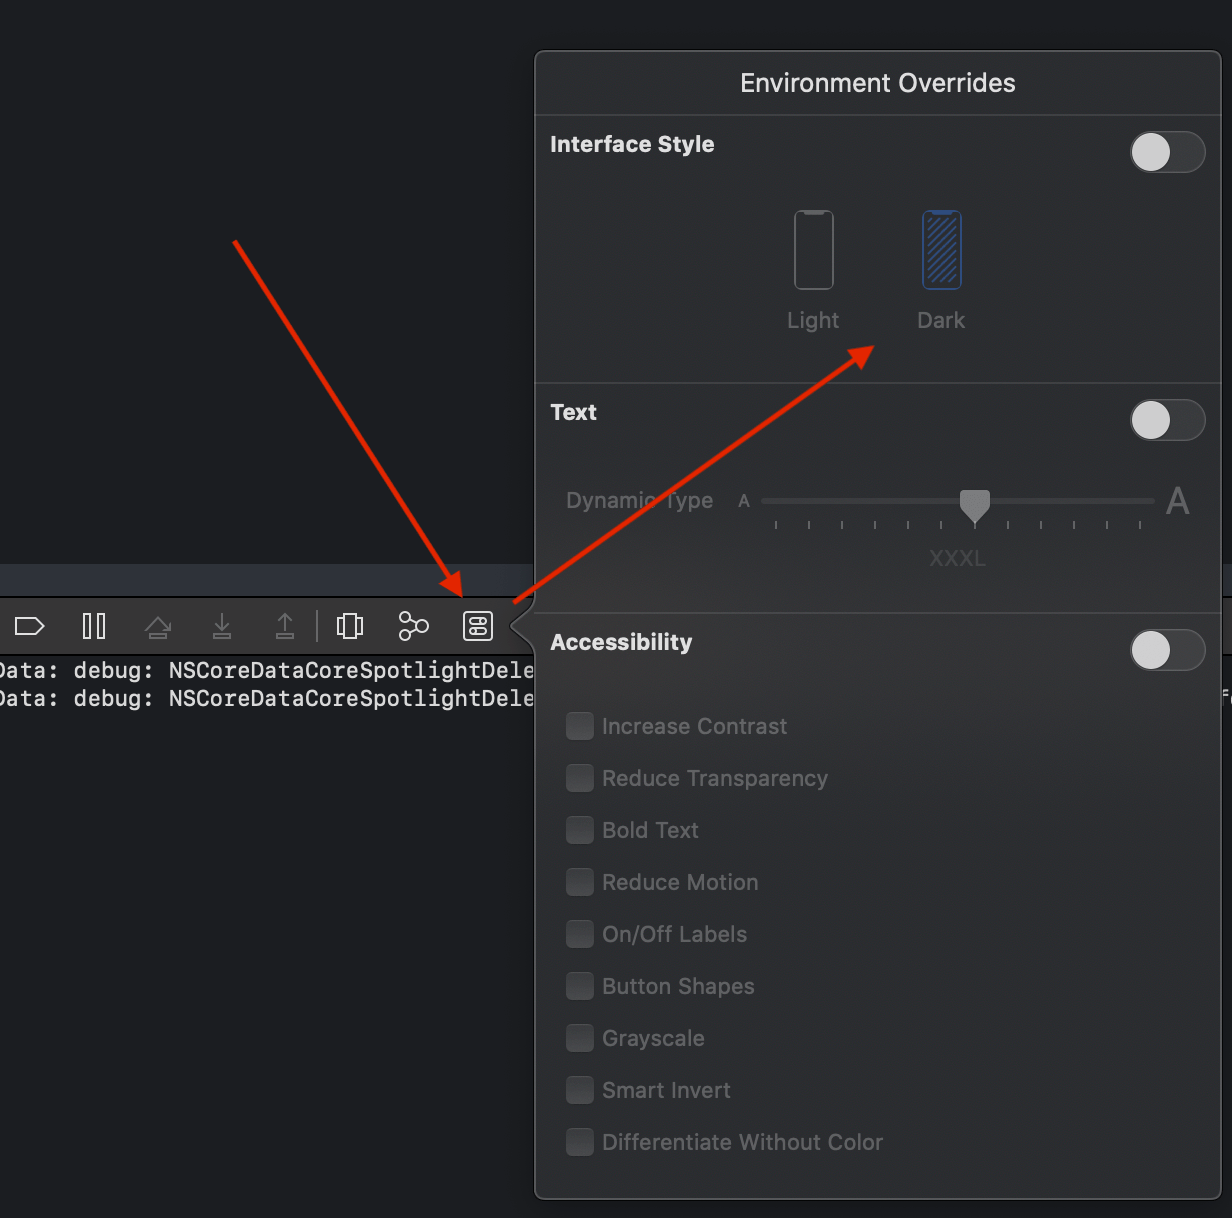Screen dimensions: 1232x1218
Task: Click the Environment Overrides icon
Action: (478, 627)
